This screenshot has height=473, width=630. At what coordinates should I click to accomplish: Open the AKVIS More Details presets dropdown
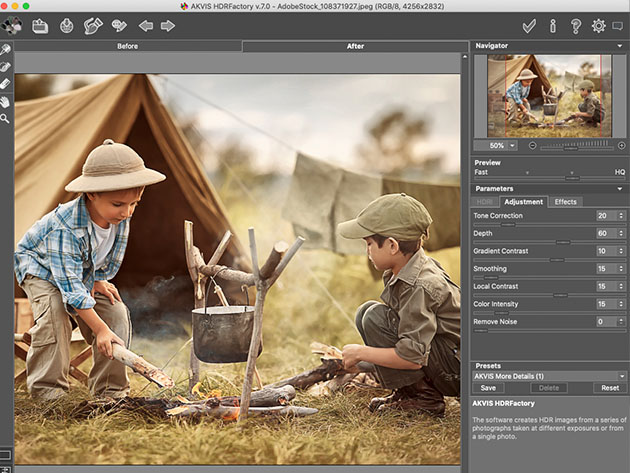(x=620, y=376)
